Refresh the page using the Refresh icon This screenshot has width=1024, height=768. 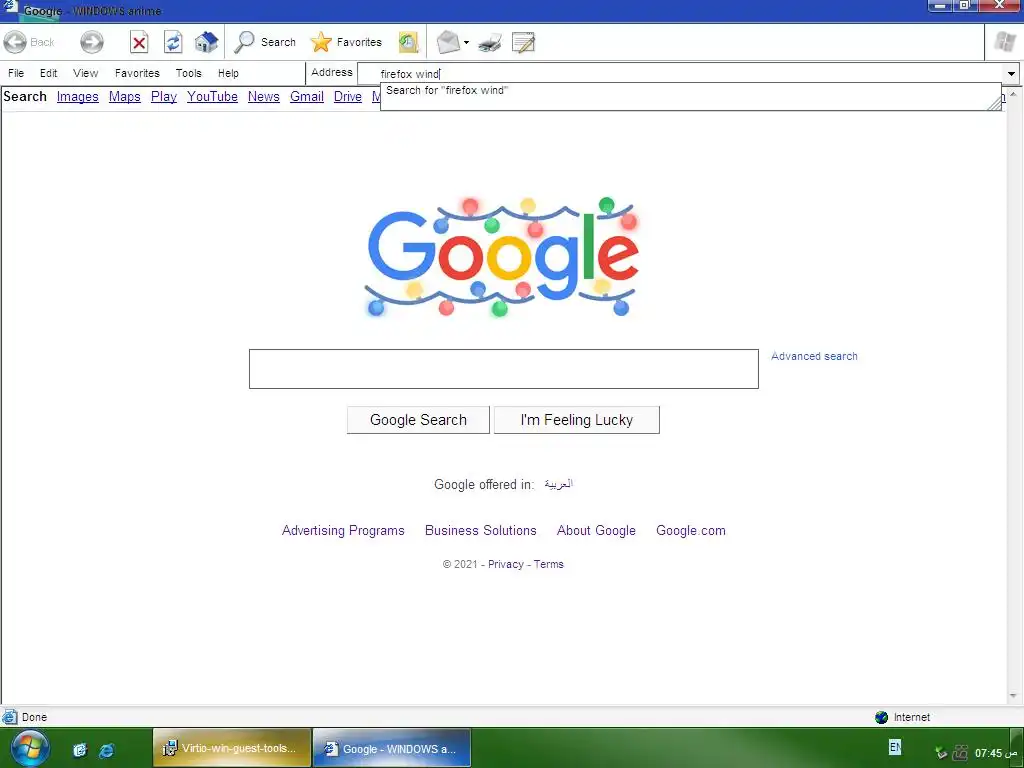coord(173,42)
